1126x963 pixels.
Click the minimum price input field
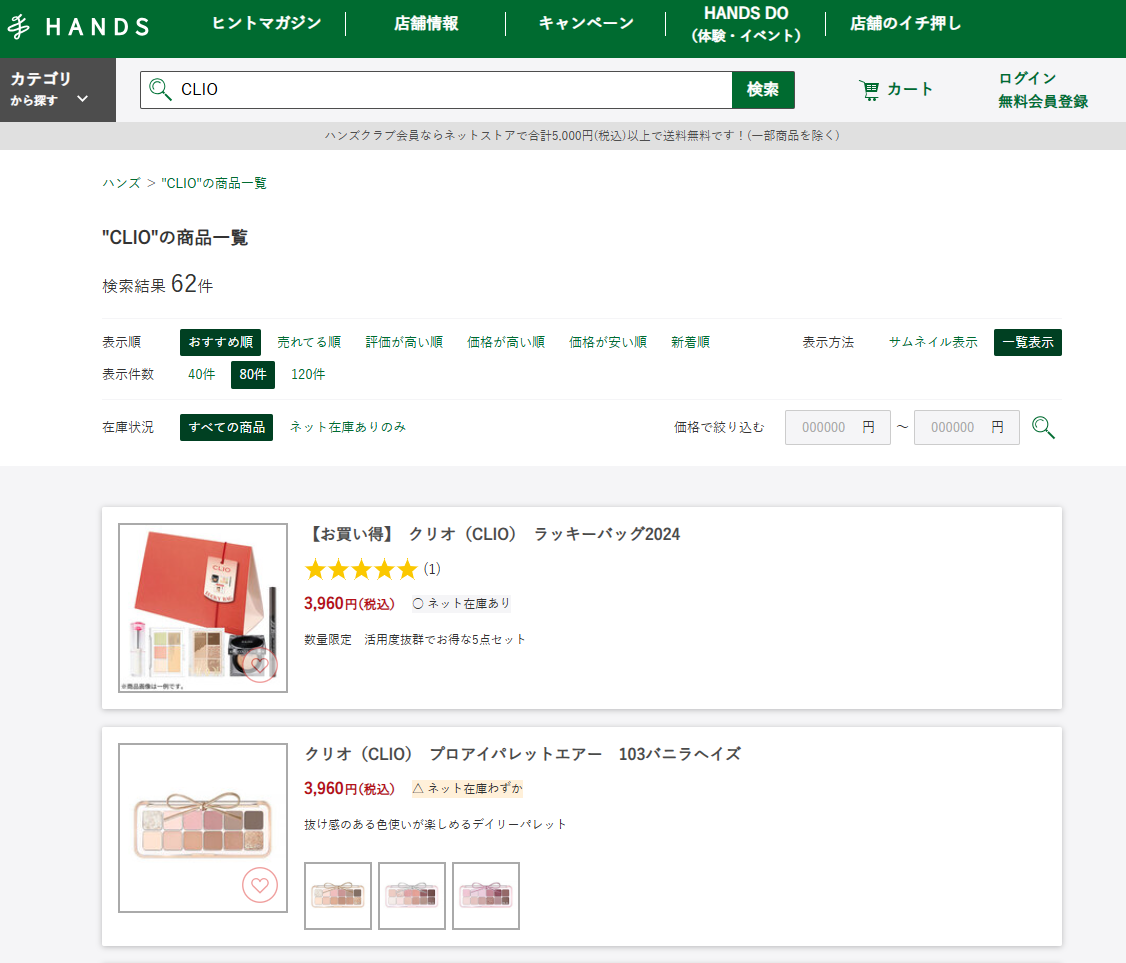click(x=837, y=427)
